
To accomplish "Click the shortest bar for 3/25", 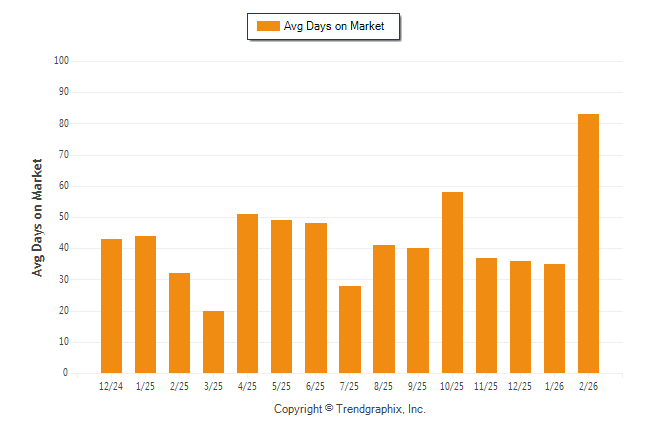I will tap(213, 341).
